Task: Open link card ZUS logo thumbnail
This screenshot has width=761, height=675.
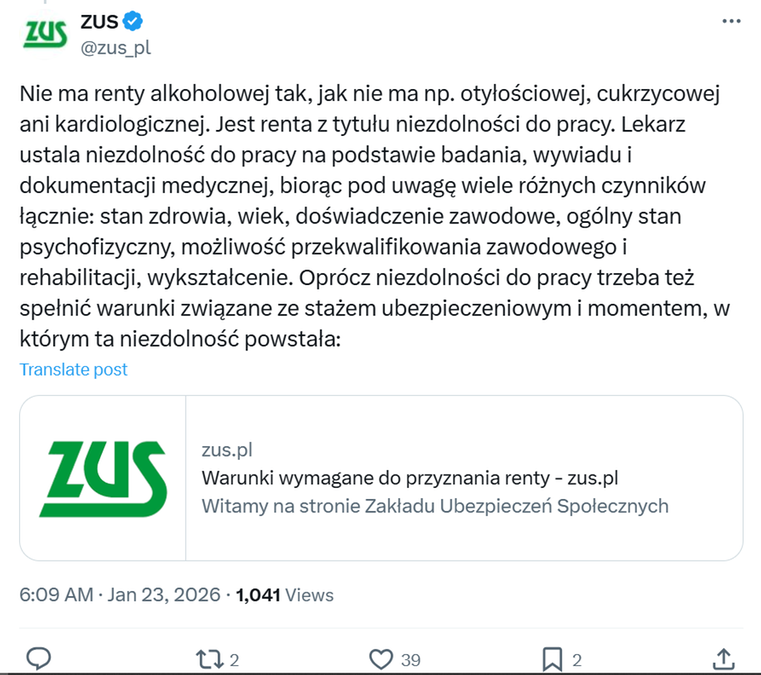Action: click(x=104, y=477)
